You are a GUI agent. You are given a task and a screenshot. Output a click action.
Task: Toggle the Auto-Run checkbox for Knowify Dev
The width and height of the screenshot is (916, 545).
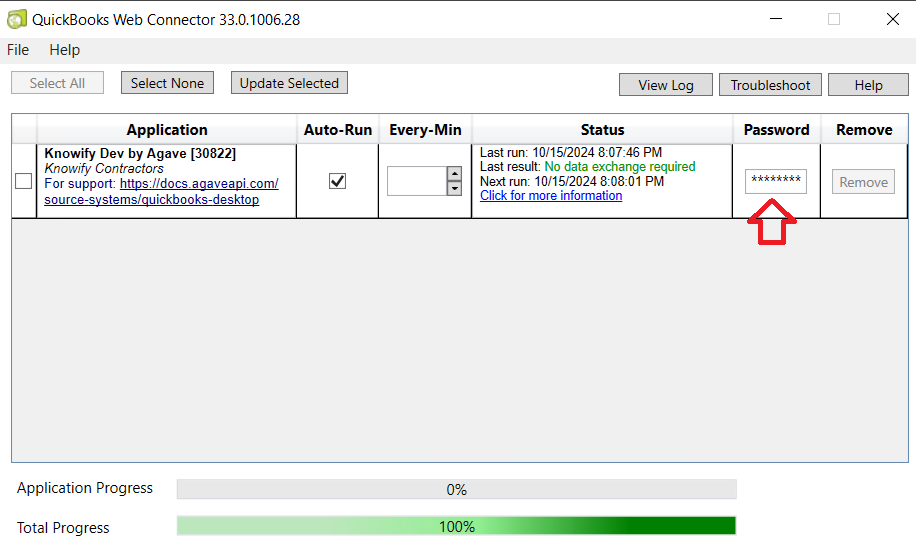coord(338,181)
